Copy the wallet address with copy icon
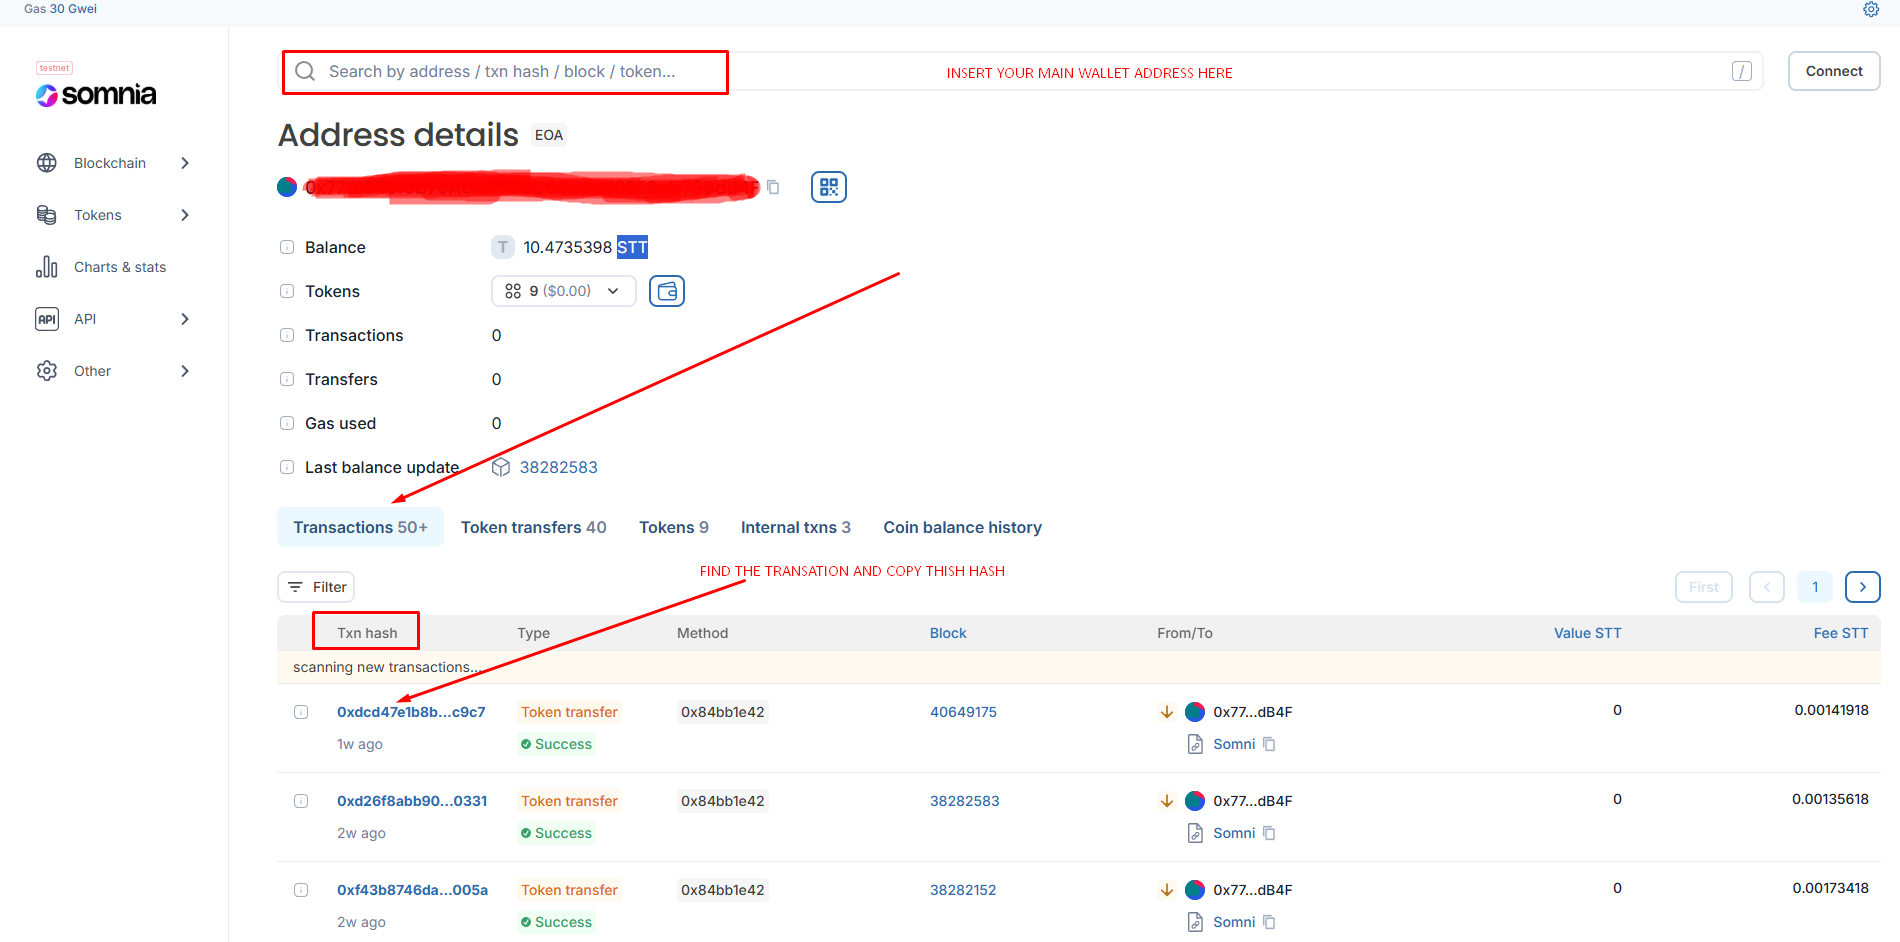 [x=773, y=187]
